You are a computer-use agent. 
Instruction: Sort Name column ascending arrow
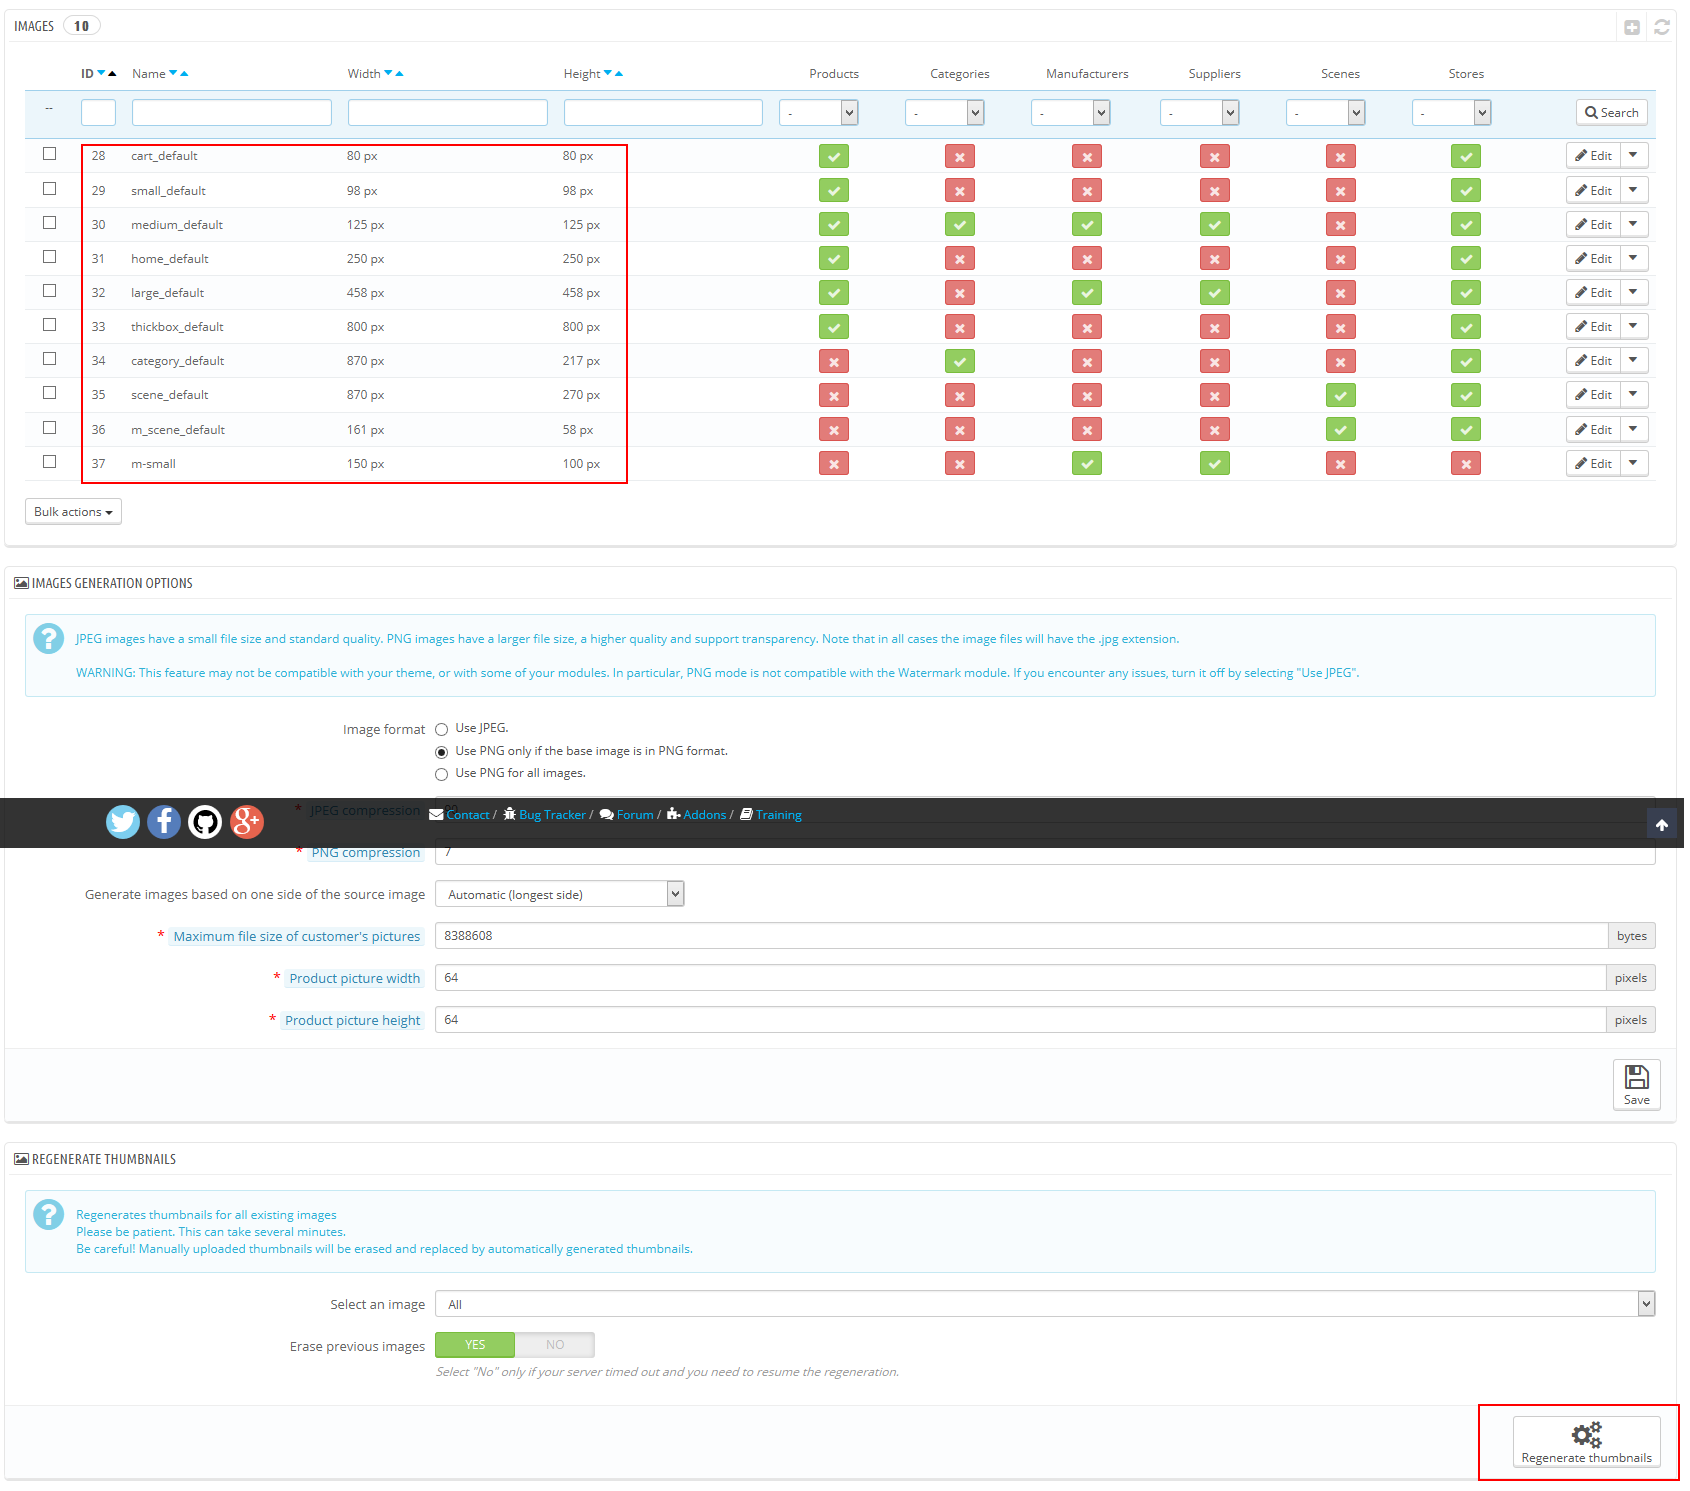pyautogui.click(x=184, y=73)
